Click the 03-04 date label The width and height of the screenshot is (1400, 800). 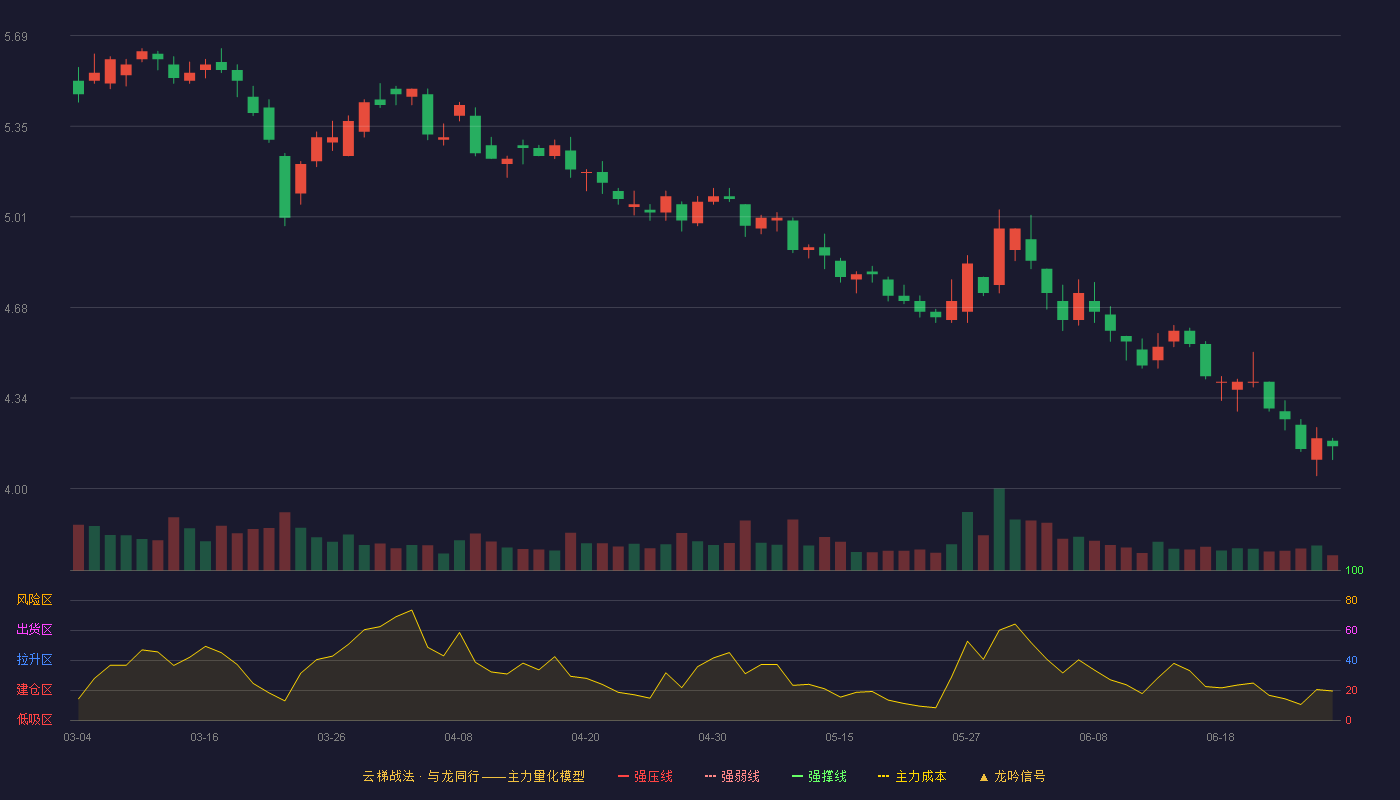pos(77,737)
